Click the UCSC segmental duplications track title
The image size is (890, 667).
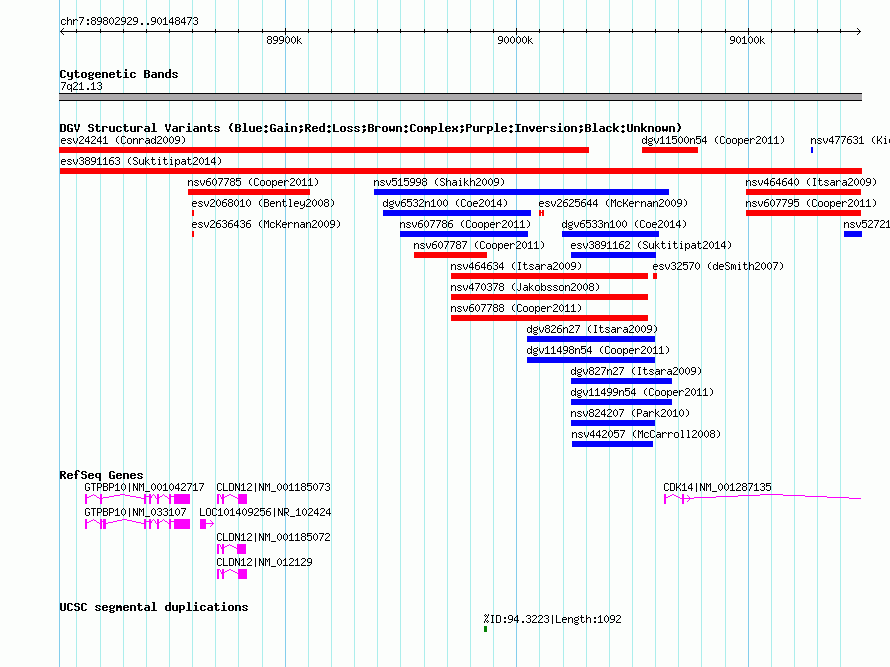(x=154, y=607)
